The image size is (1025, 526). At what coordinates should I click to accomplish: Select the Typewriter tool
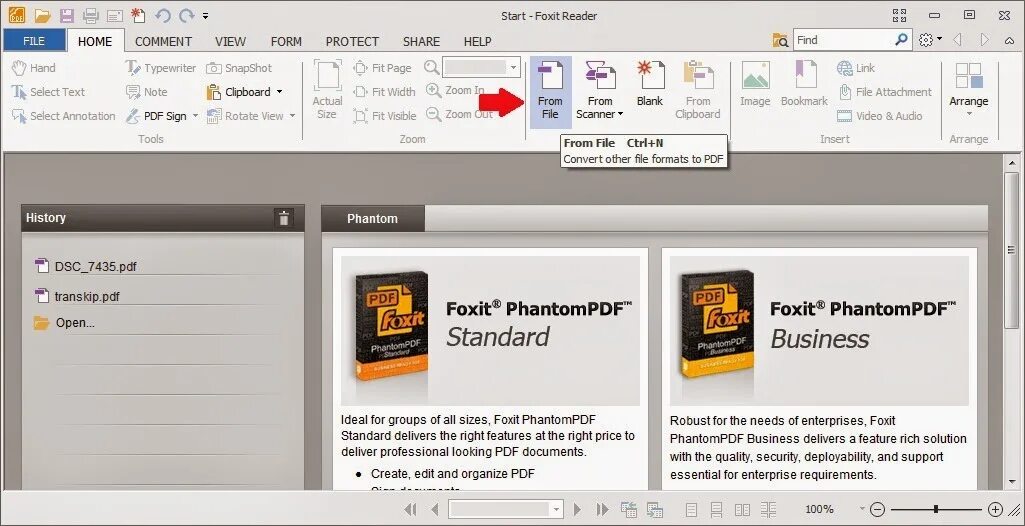click(x=161, y=68)
